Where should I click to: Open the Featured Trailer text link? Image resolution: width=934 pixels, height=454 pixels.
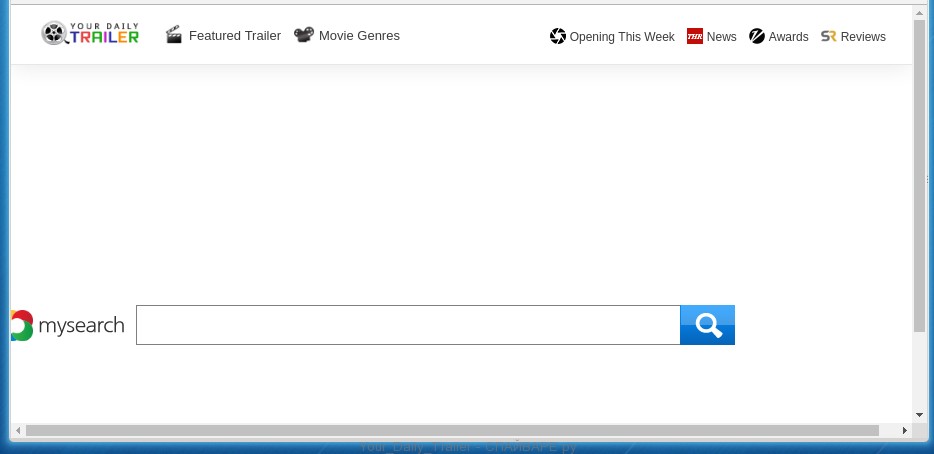click(235, 36)
